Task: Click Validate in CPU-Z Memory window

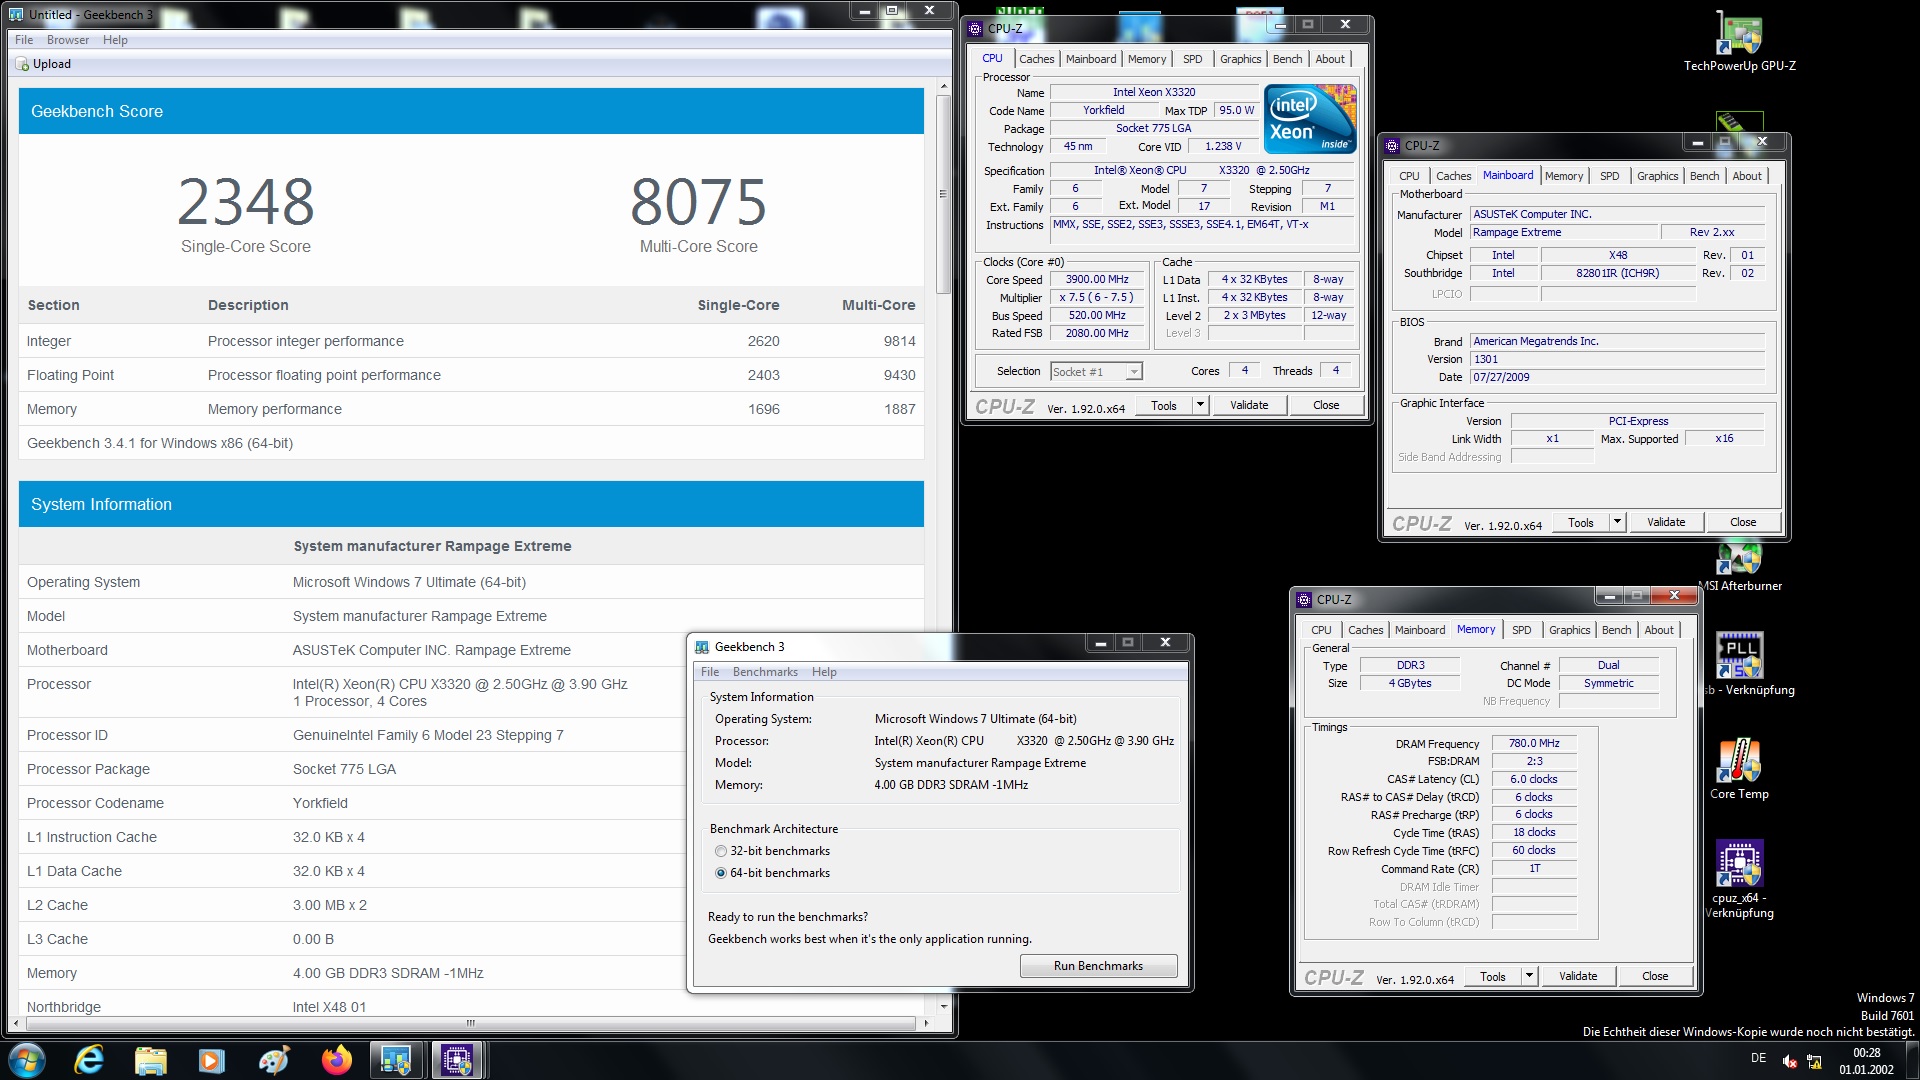Action: click(x=1577, y=976)
